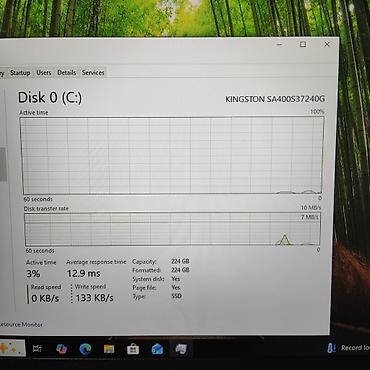Viewport: 370px width, 370px height.
Task: Click the 0 KB/s read speed value
Action: [45, 298]
